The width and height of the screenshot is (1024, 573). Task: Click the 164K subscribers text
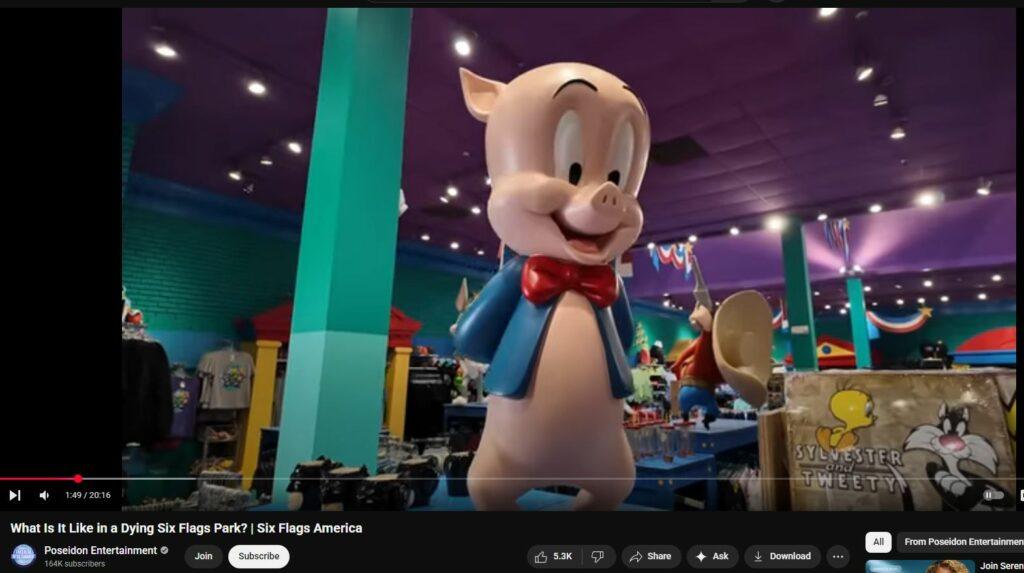point(74,564)
